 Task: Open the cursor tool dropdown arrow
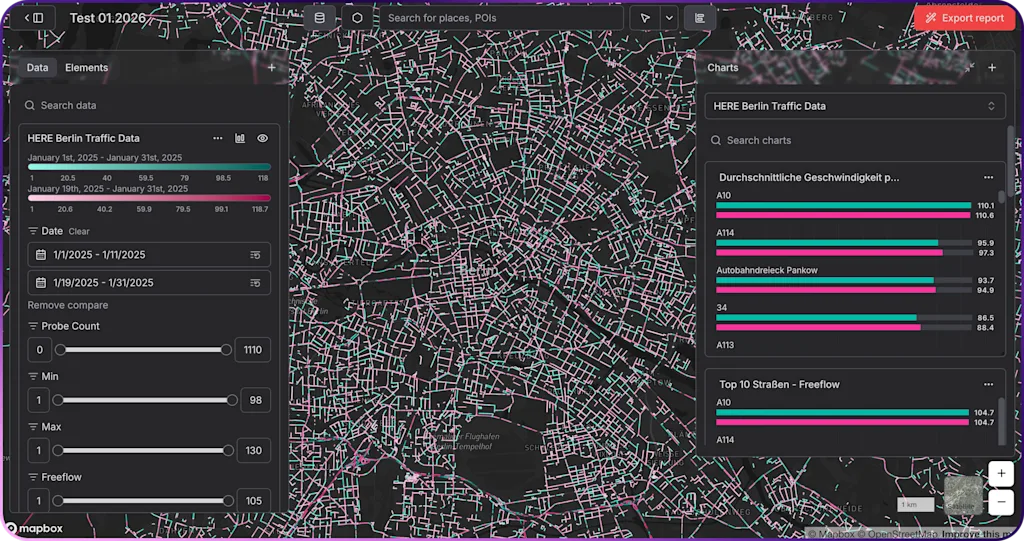click(x=668, y=18)
